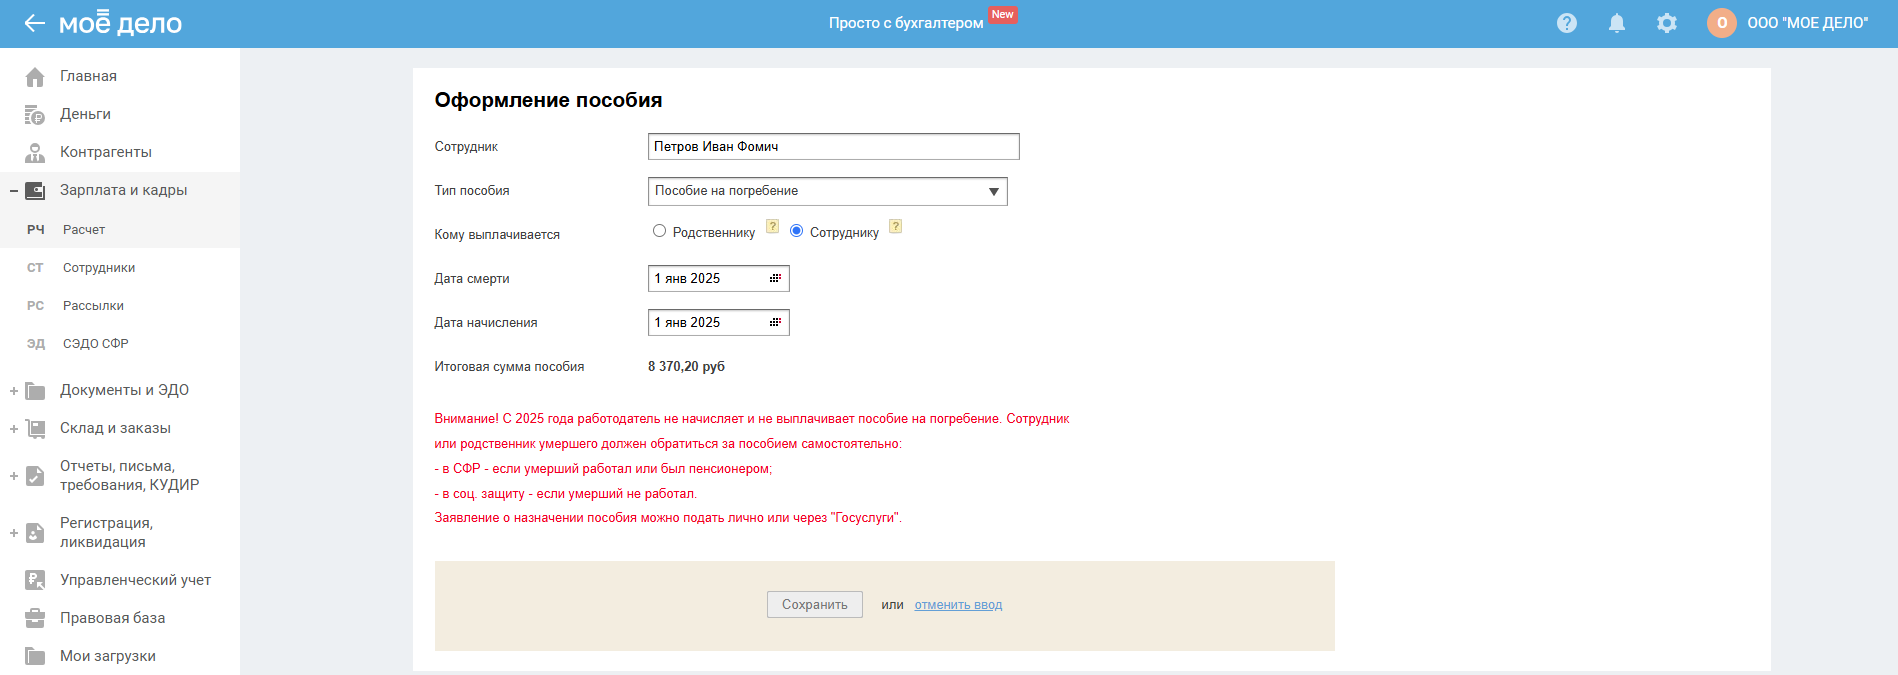The width and height of the screenshot is (1898, 675).
Task: Open Просто с бухгалтером link
Action: tap(906, 23)
